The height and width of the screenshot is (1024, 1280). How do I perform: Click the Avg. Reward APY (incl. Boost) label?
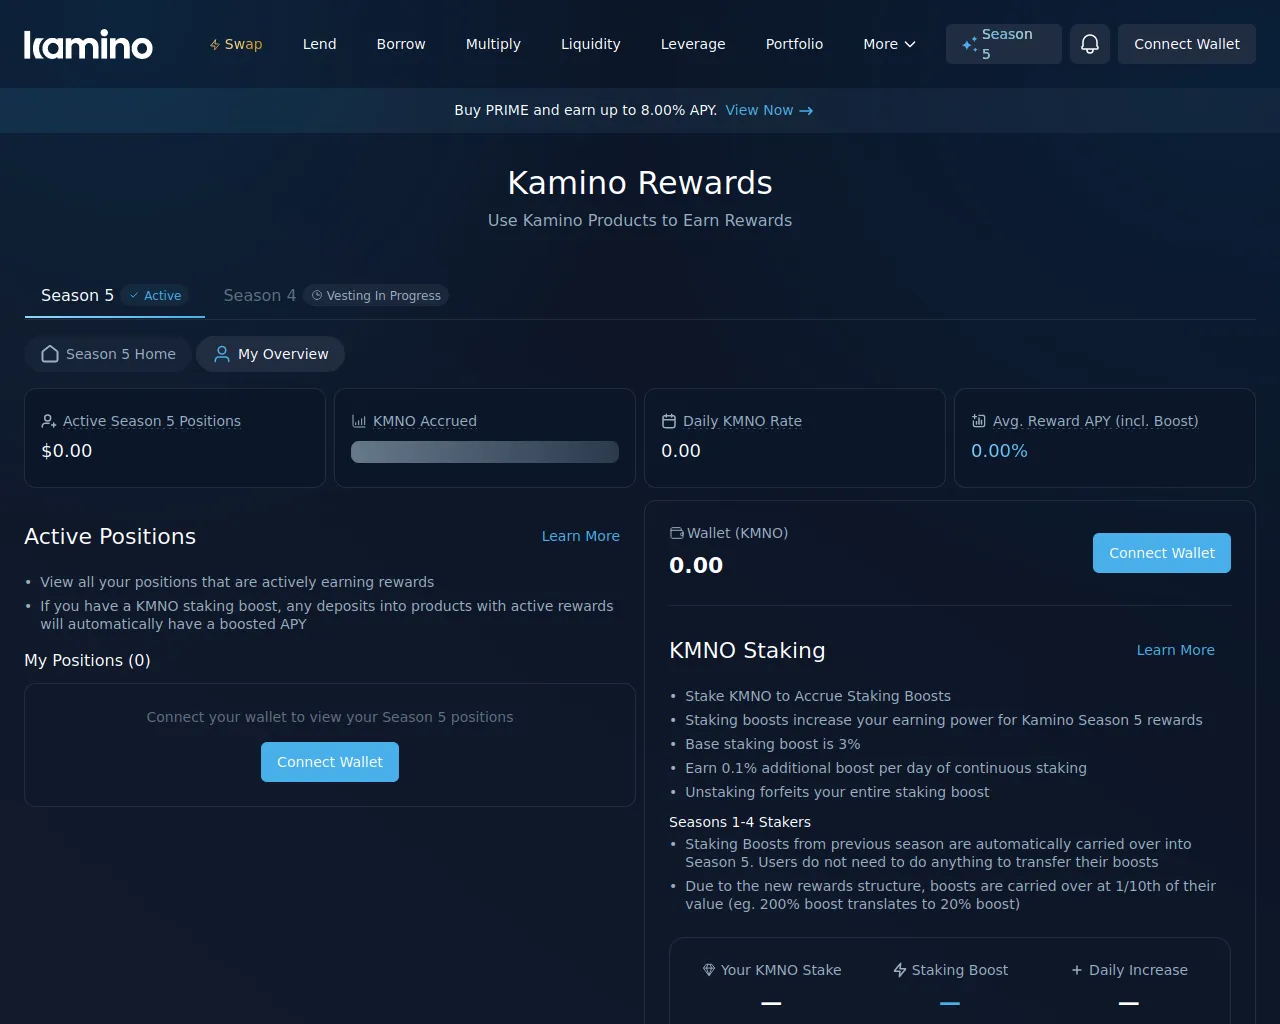(1096, 421)
